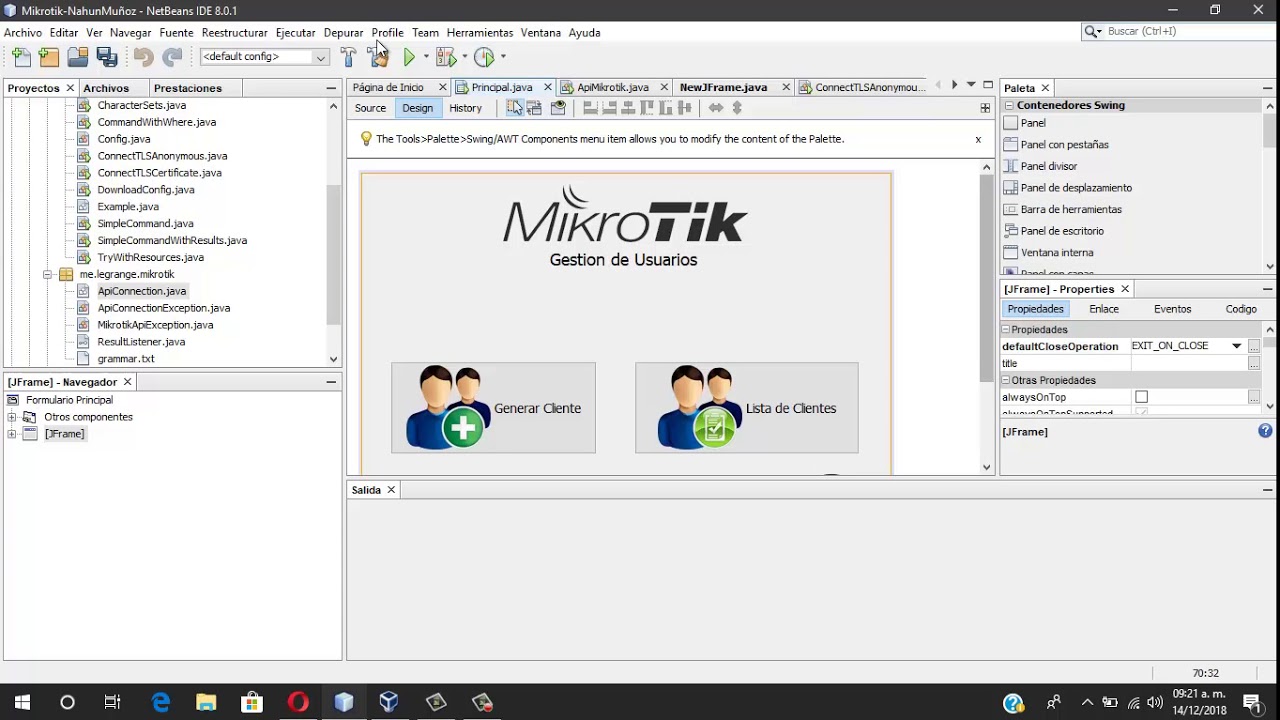
Task: Click the Lista de Clientes button
Action: click(x=746, y=408)
